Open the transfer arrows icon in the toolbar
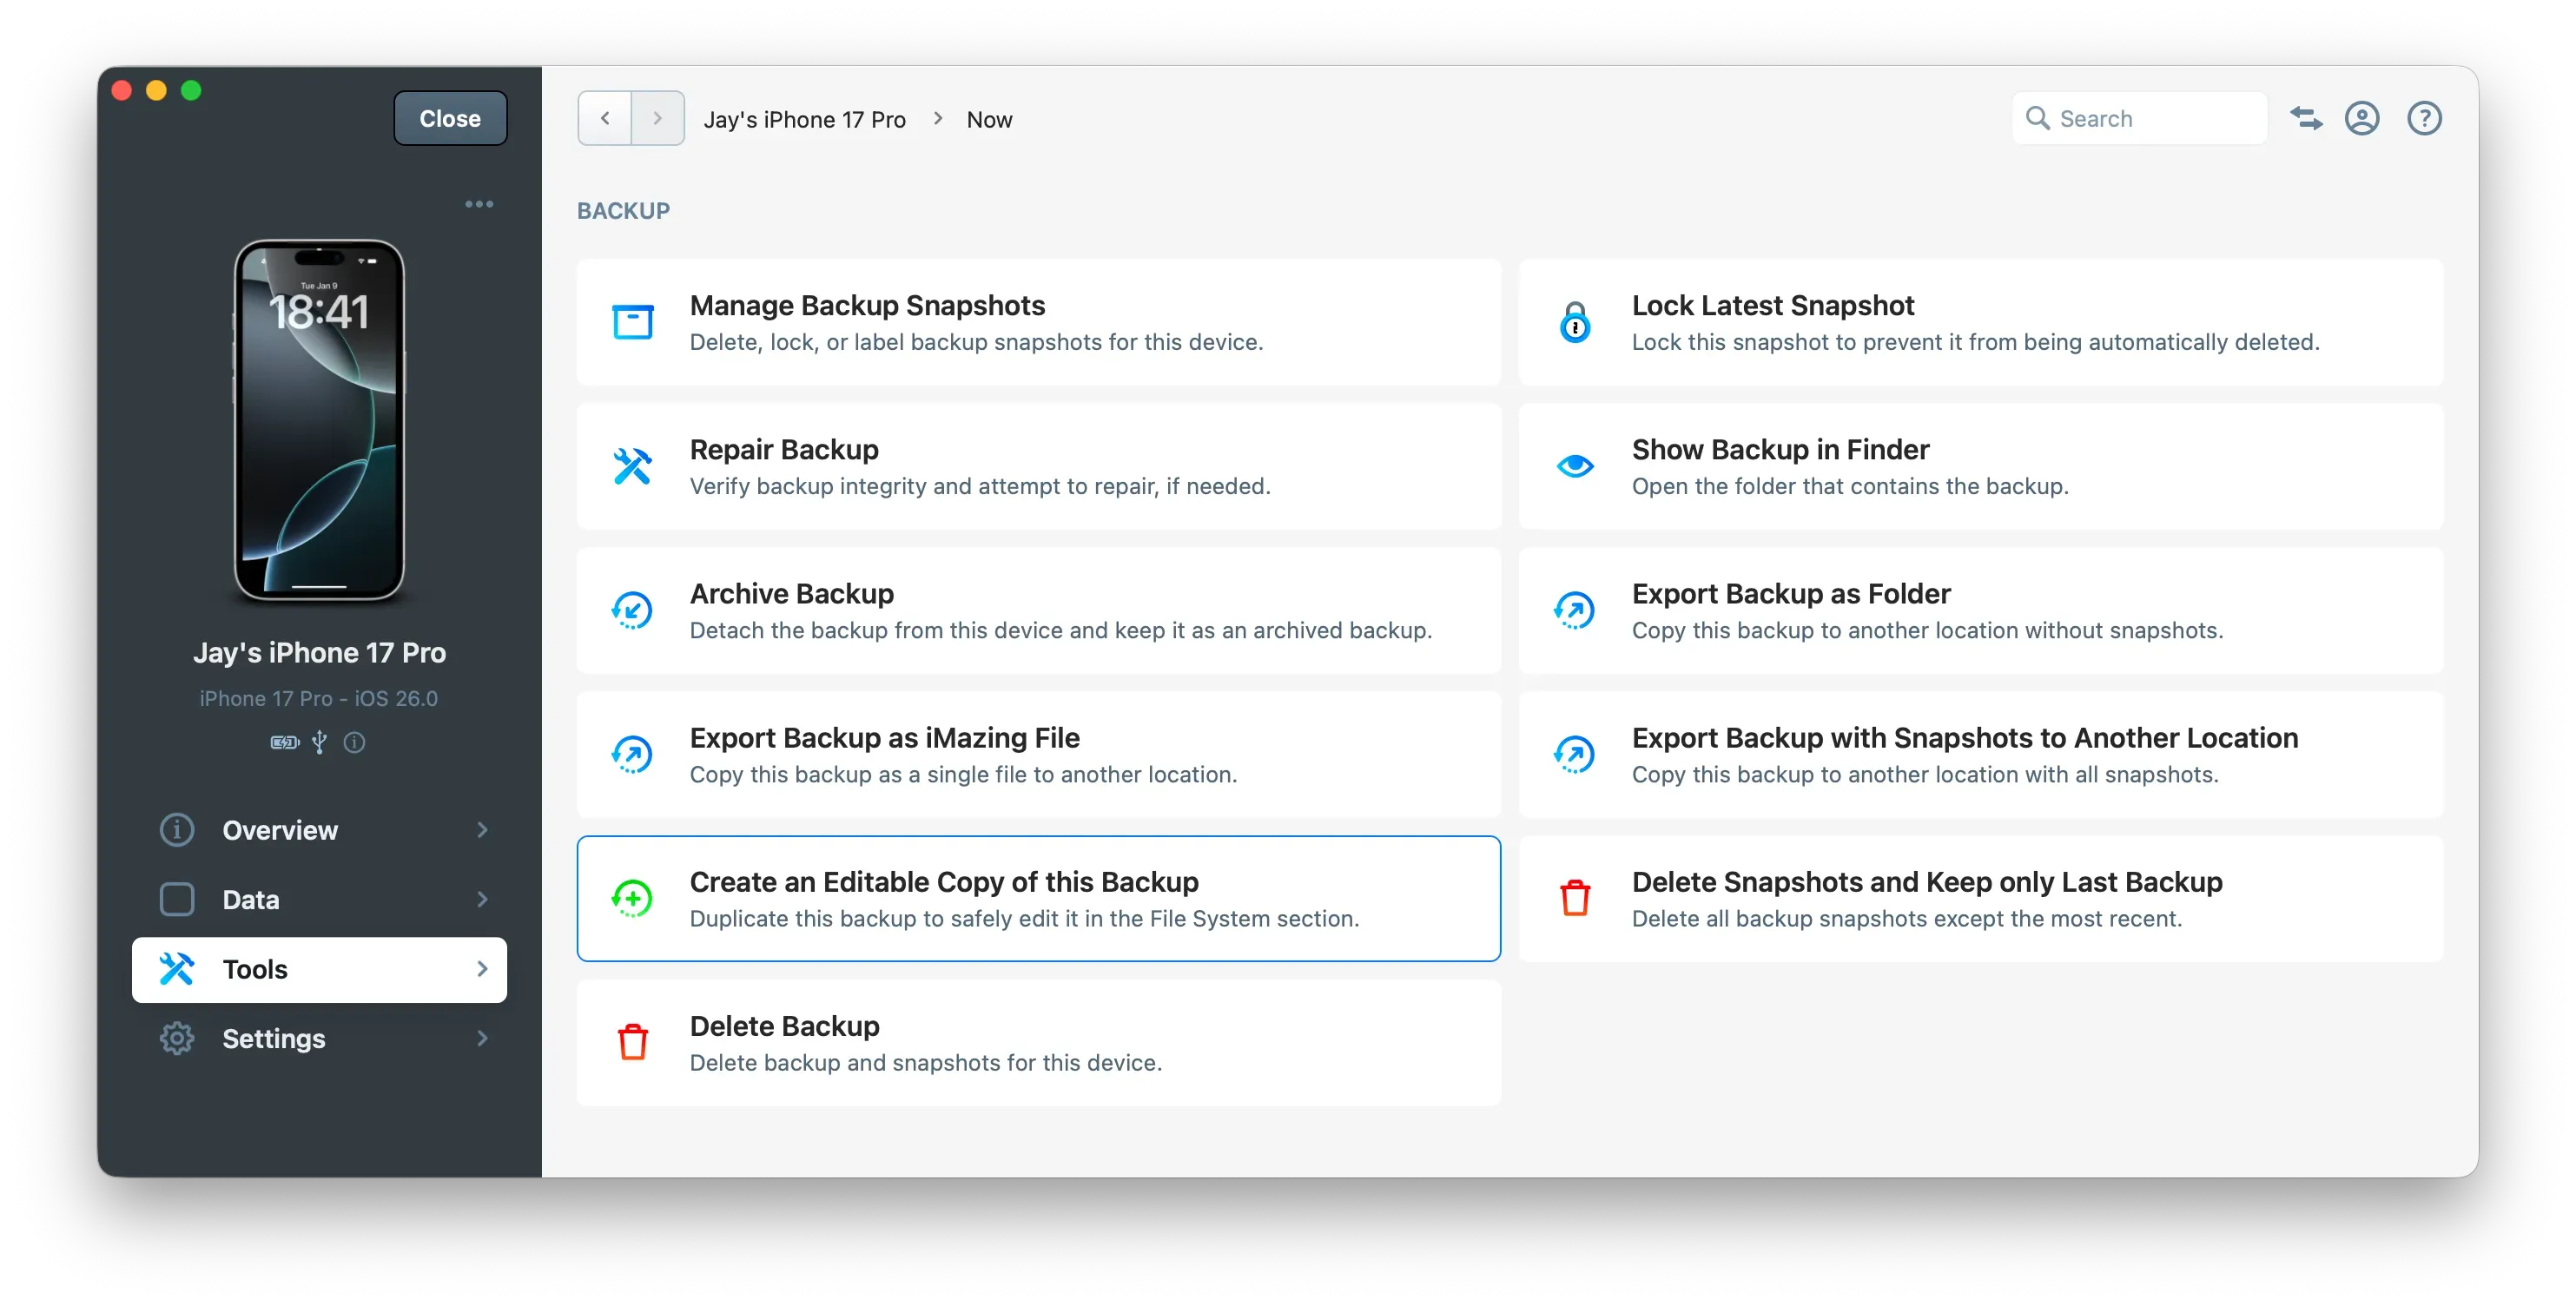Viewport: 2576px width, 1306px height. tap(2307, 118)
